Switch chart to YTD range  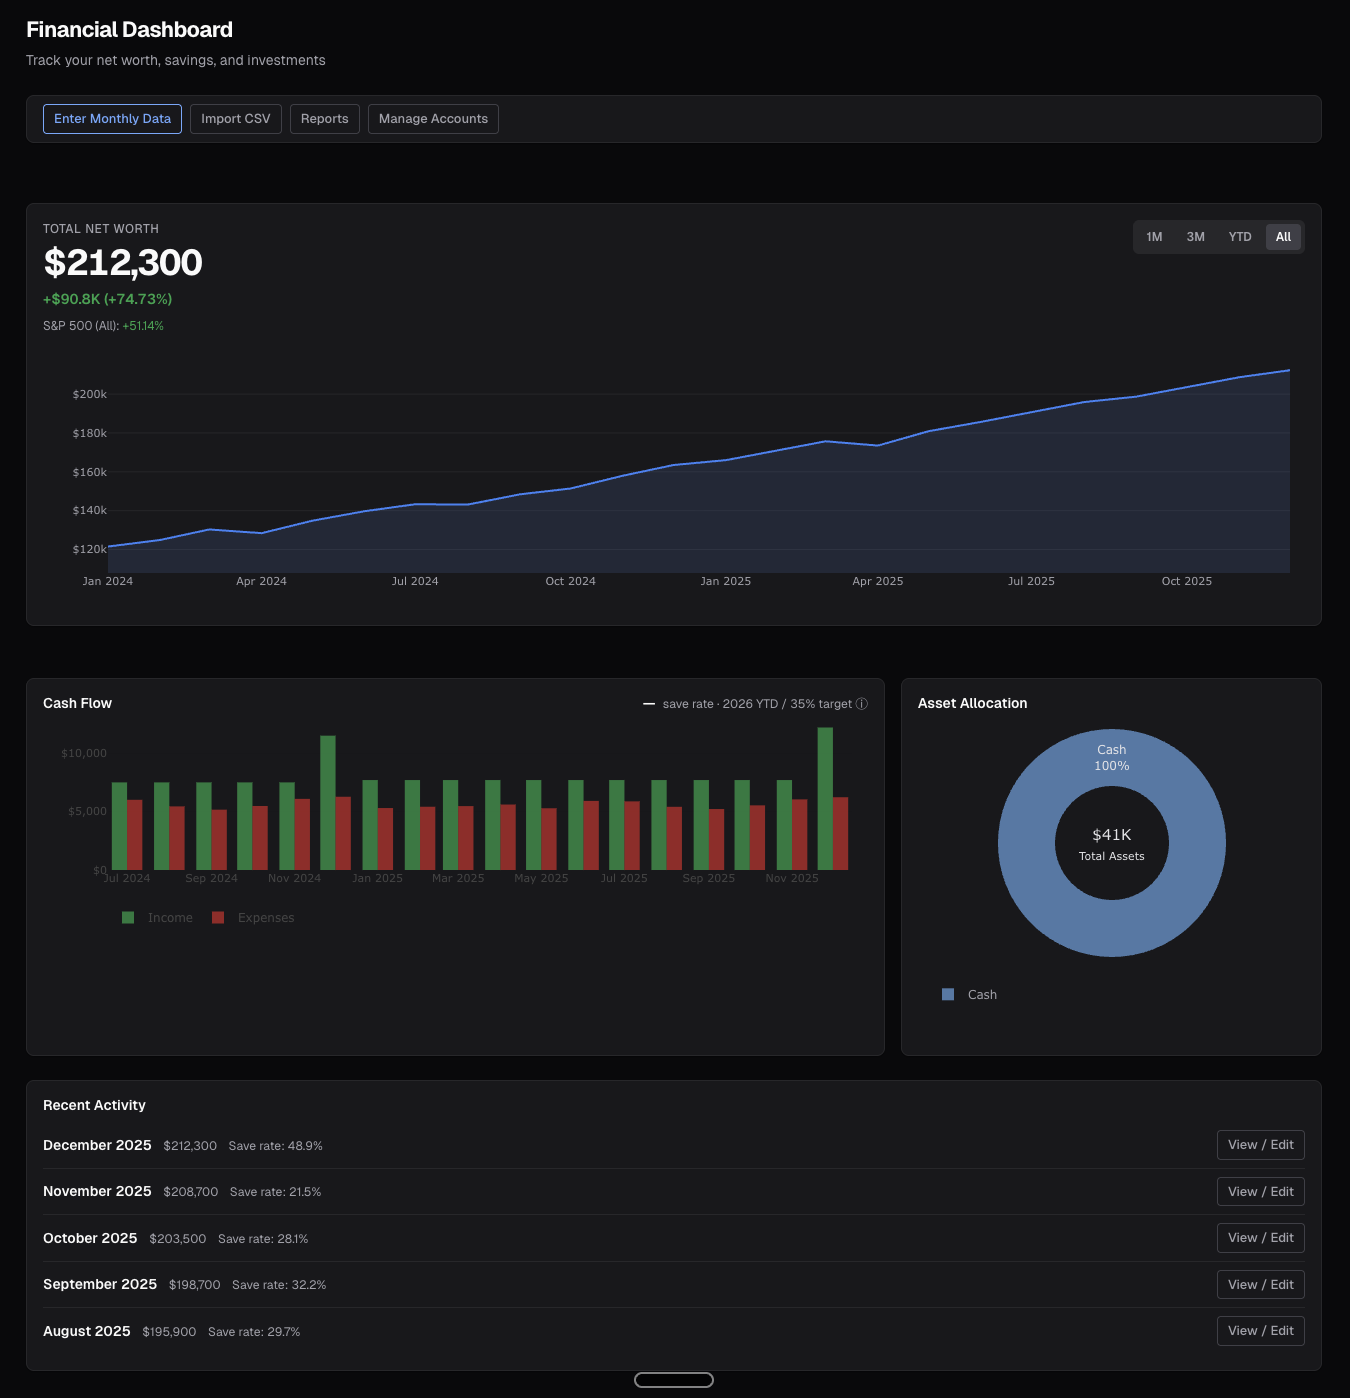coord(1240,237)
